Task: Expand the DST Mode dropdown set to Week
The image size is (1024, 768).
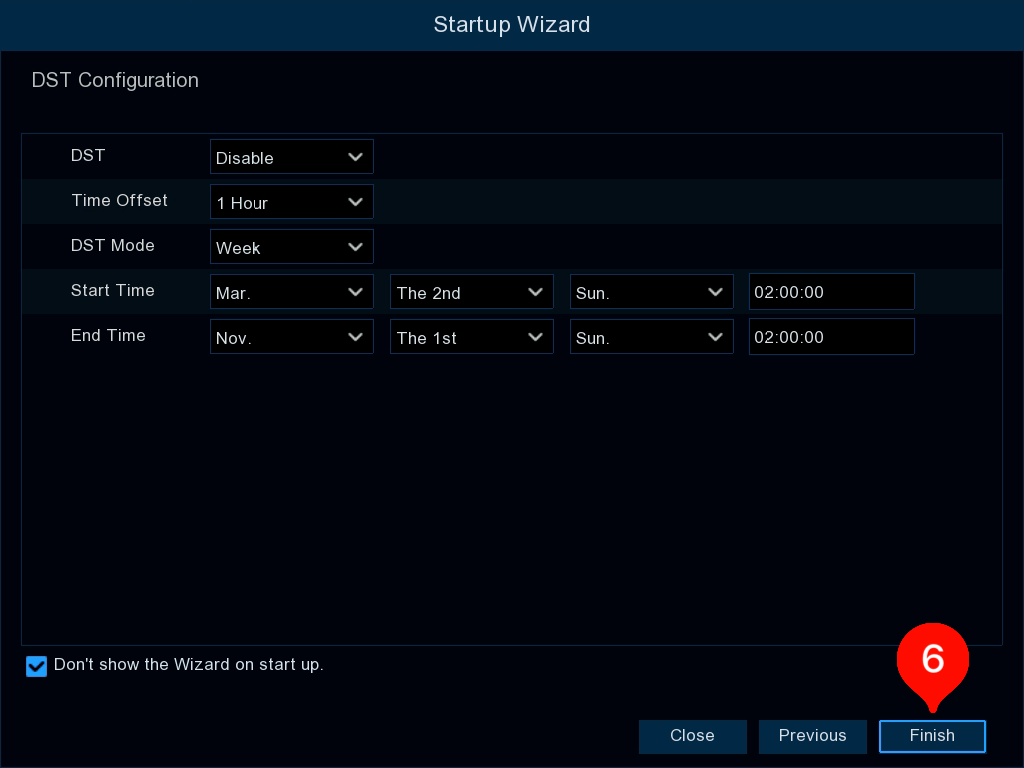Action: pyautogui.click(x=291, y=247)
